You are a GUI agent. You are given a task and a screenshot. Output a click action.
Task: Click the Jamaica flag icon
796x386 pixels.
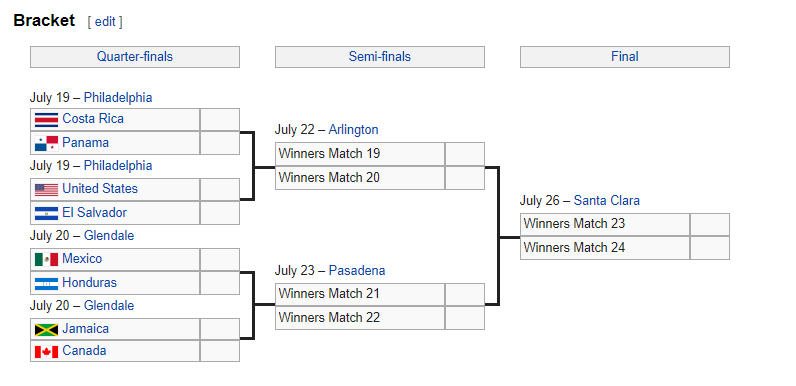pos(46,330)
